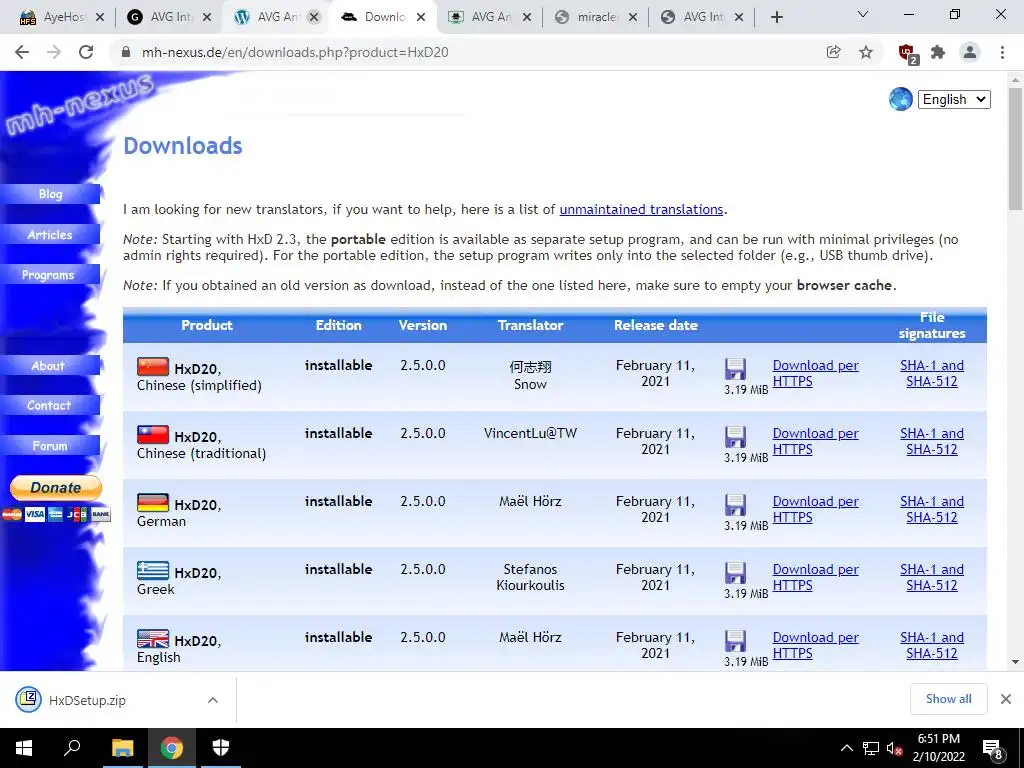Screen dimensions: 1024x768
Task: Click the muted volume tray icon
Action: (x=894, y=748)
